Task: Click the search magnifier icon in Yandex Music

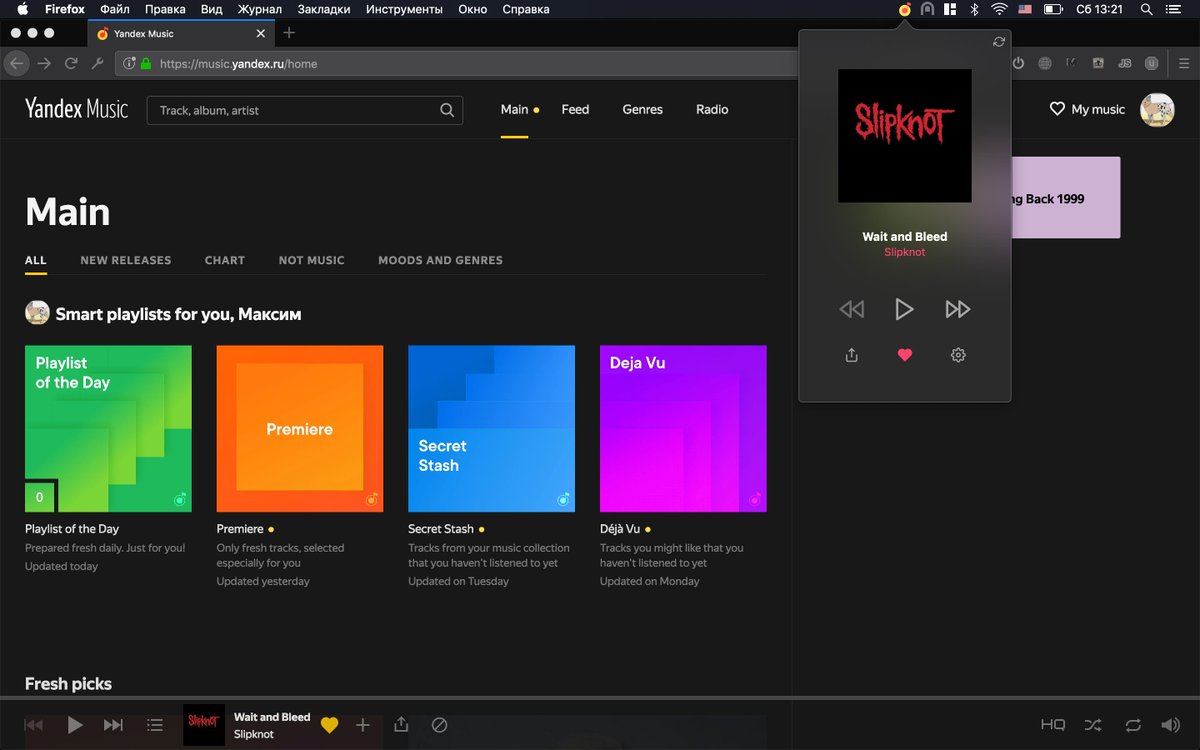Action: coord(447,110)
